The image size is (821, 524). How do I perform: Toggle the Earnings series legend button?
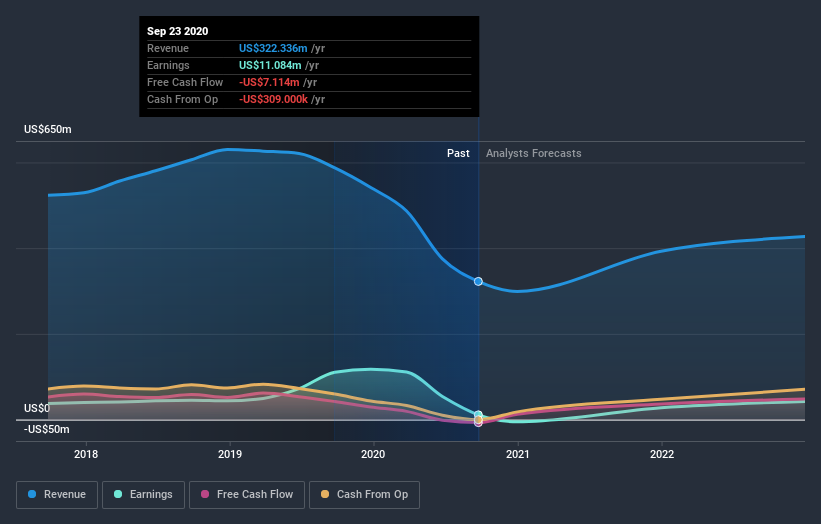tap(143, 495)
